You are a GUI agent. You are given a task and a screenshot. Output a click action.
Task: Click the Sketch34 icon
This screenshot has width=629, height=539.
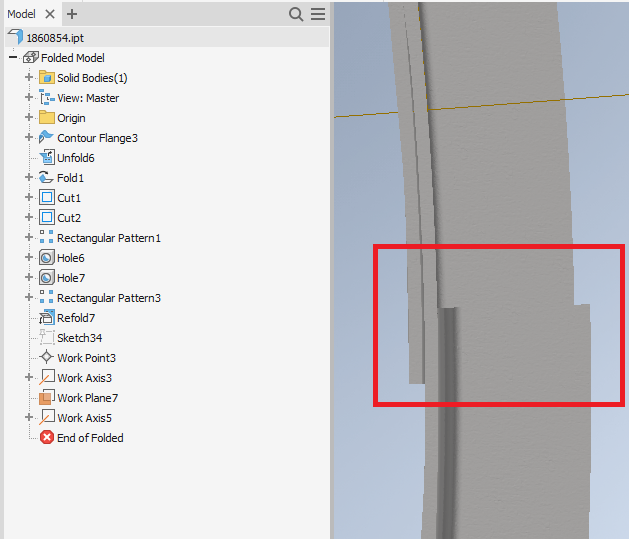(x=47, y=337)
